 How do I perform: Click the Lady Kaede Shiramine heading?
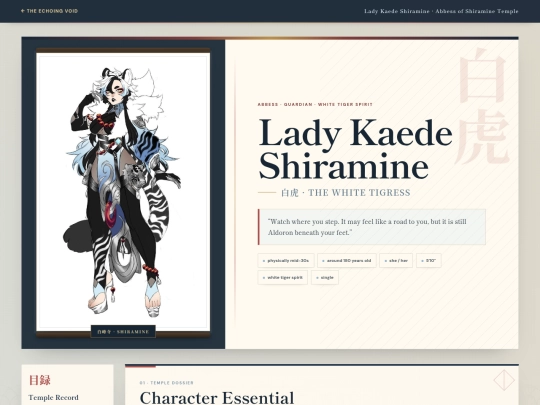coord(355,149)
